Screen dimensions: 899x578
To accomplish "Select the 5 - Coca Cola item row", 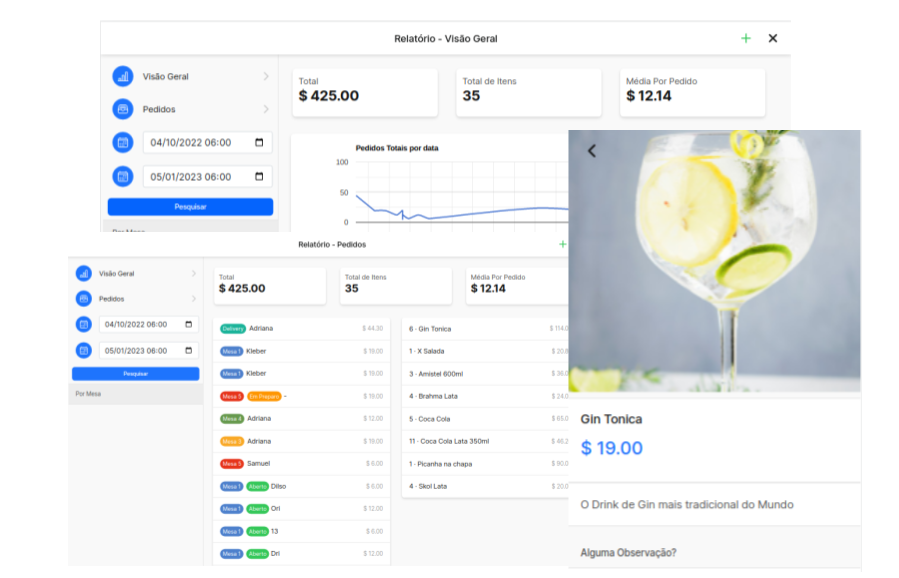I will [486, 419].
